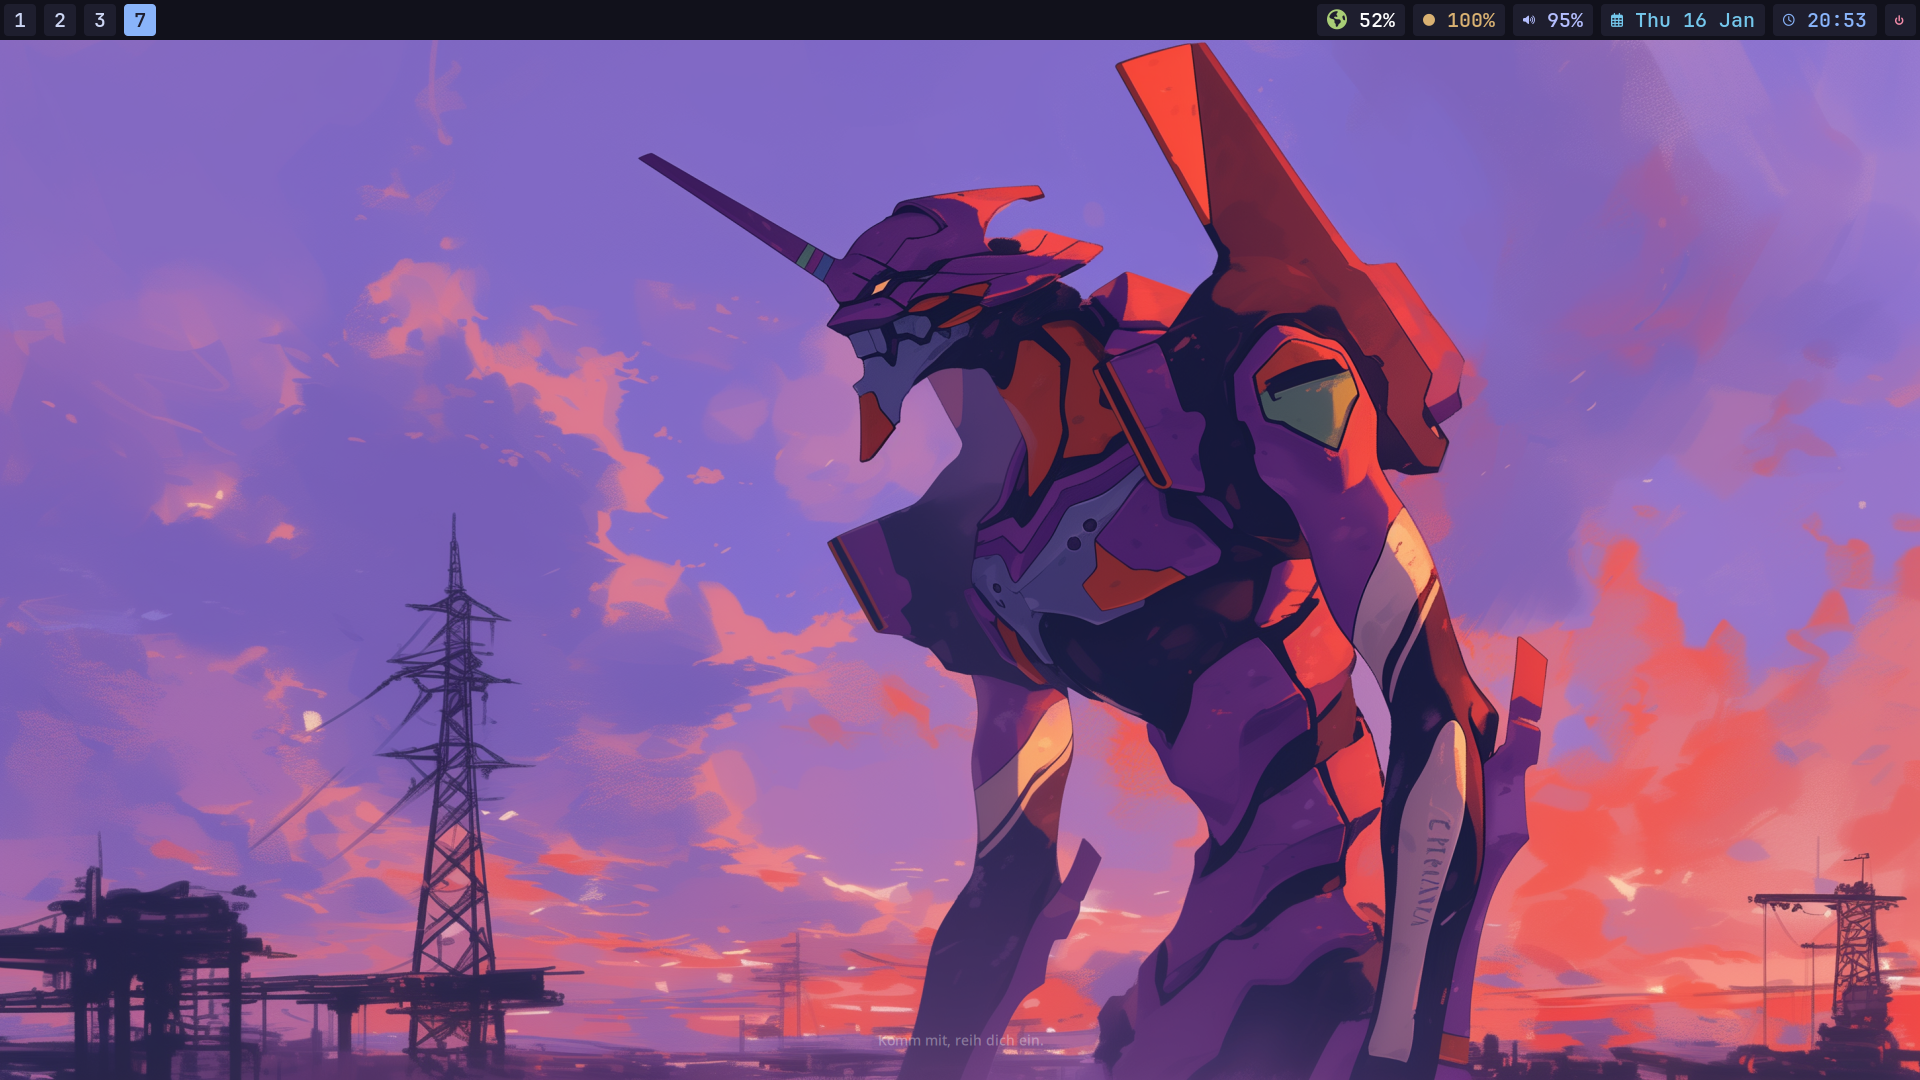Viewport: 1920px width, 1080px height.
Task: Expand the volume module showing 95%
Action: click(x=1552, y=20)
